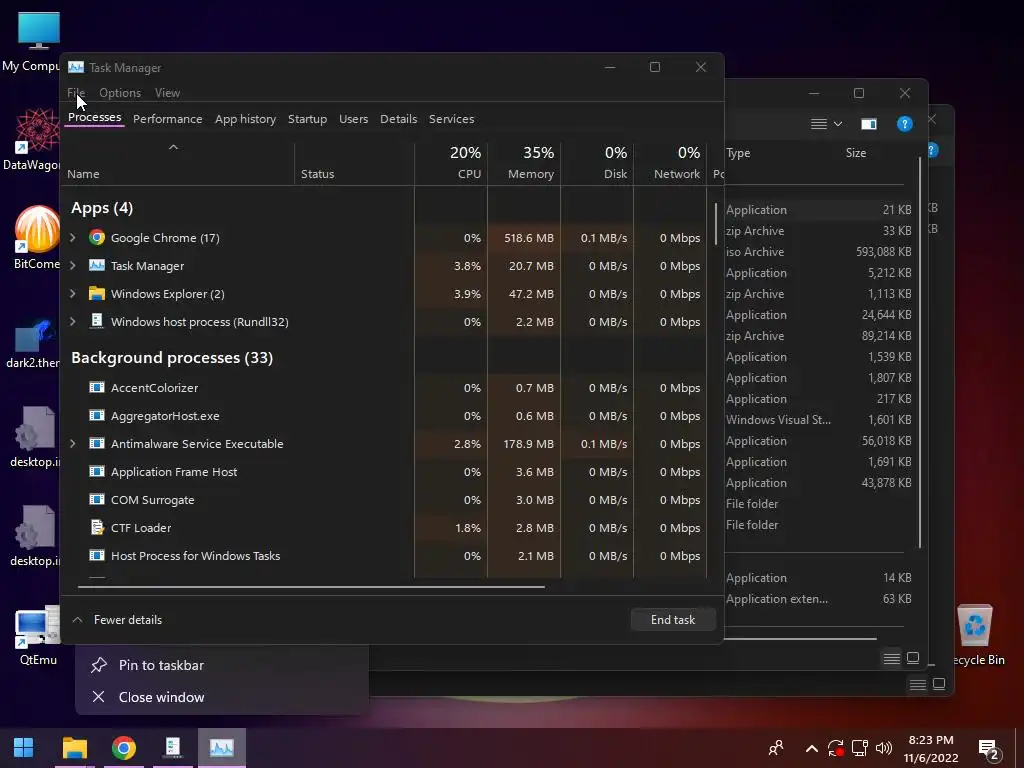Click the Windows Visual St... type row

coord(818,419)
